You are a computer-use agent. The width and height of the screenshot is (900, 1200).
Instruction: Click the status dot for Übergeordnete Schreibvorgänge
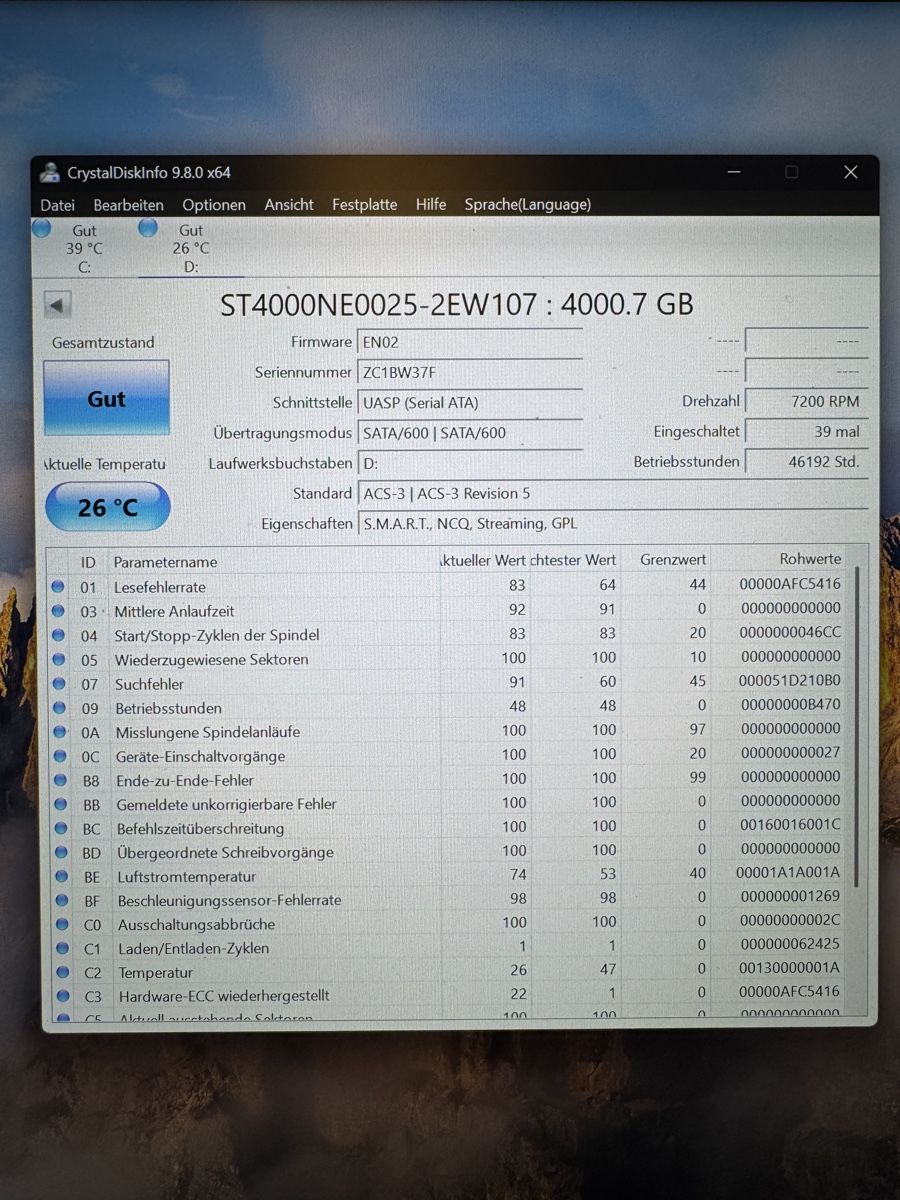[60, 852]
